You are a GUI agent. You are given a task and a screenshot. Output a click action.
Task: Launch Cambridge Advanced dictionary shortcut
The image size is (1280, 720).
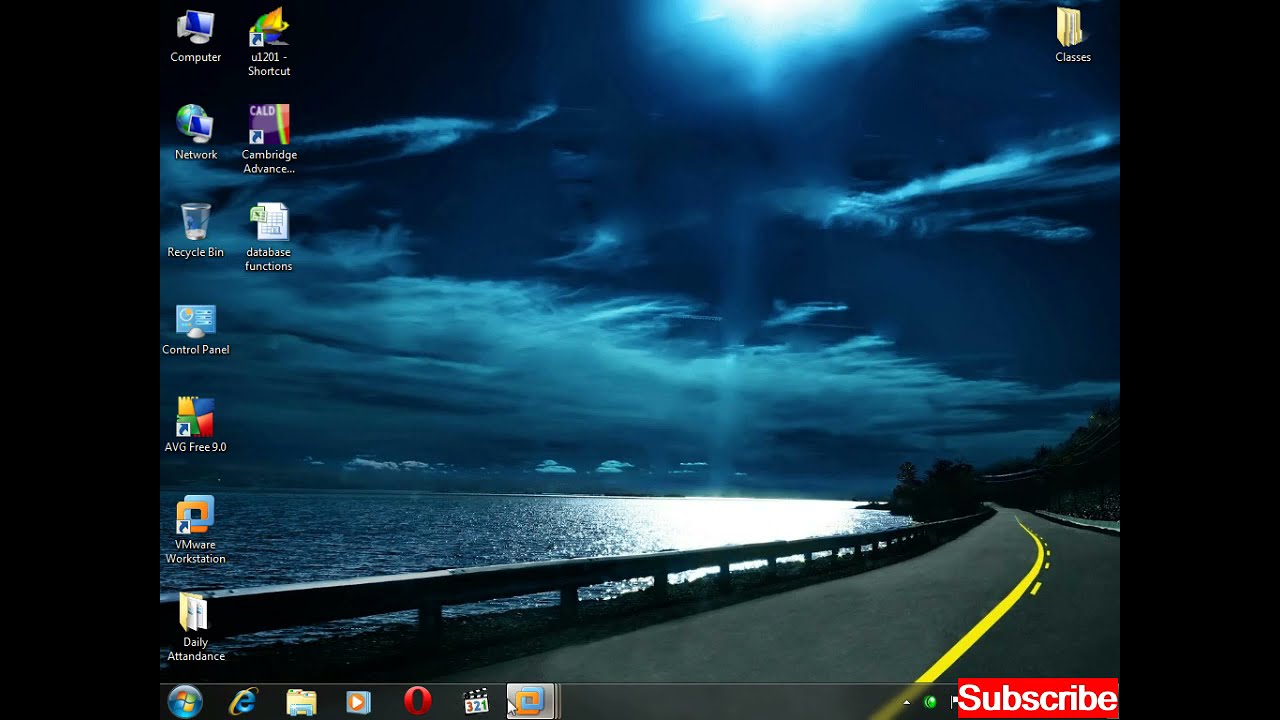click(x=269, y=140)
